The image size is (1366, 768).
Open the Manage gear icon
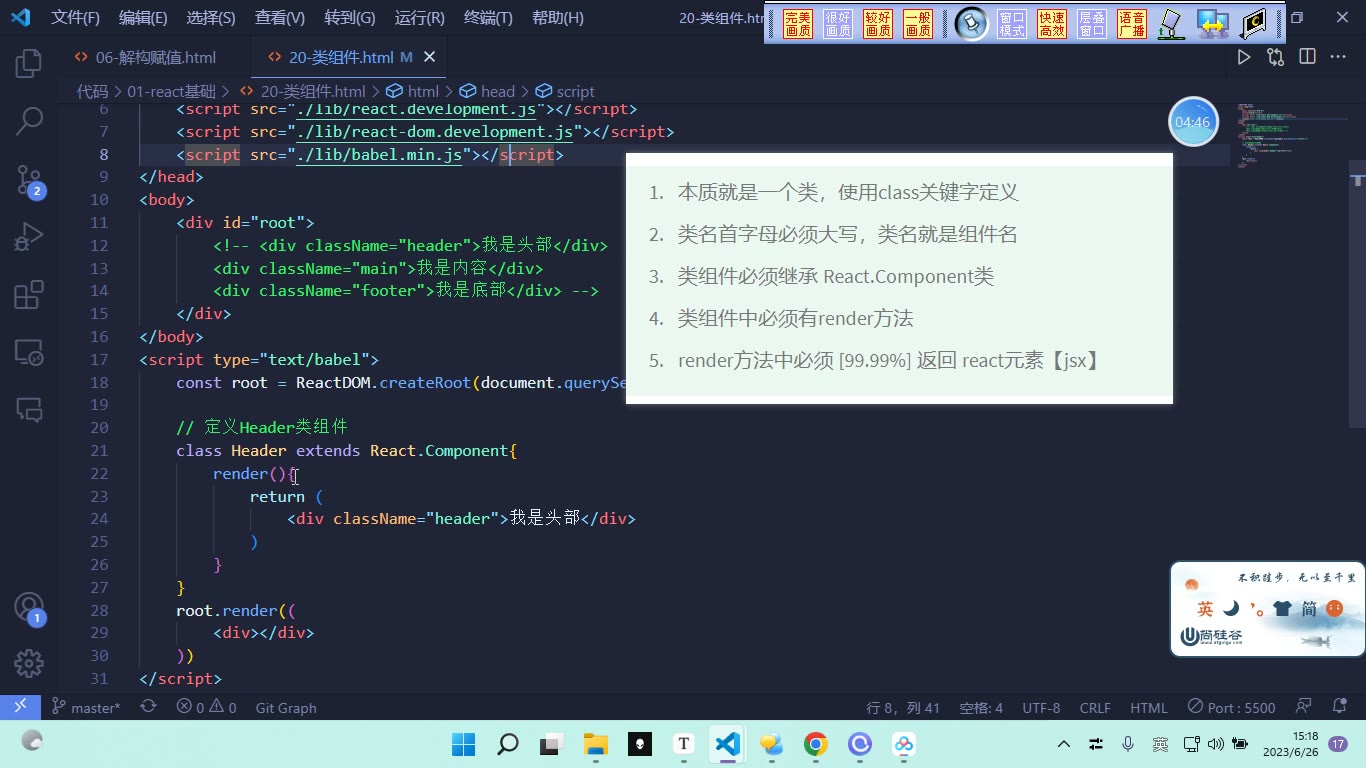click(29, 663)
